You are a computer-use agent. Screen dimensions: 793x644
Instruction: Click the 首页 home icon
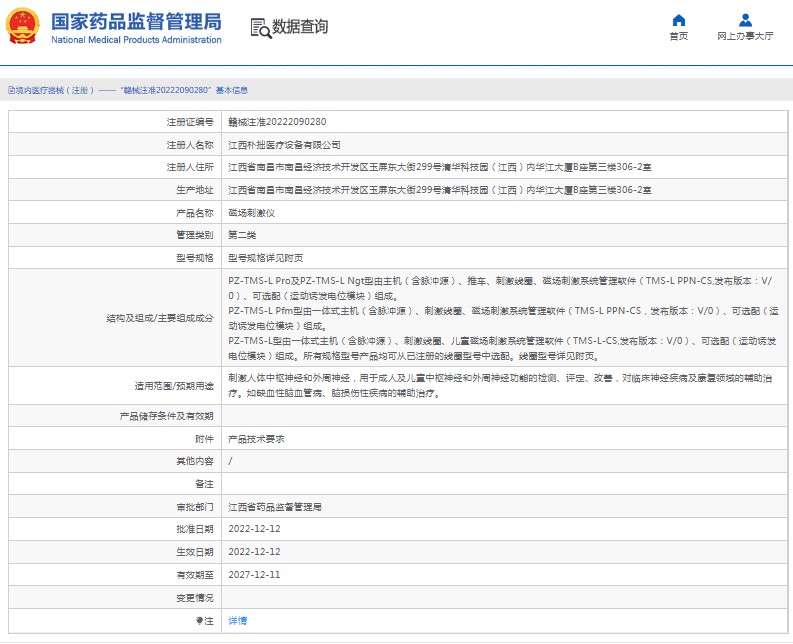pos(678,20)
